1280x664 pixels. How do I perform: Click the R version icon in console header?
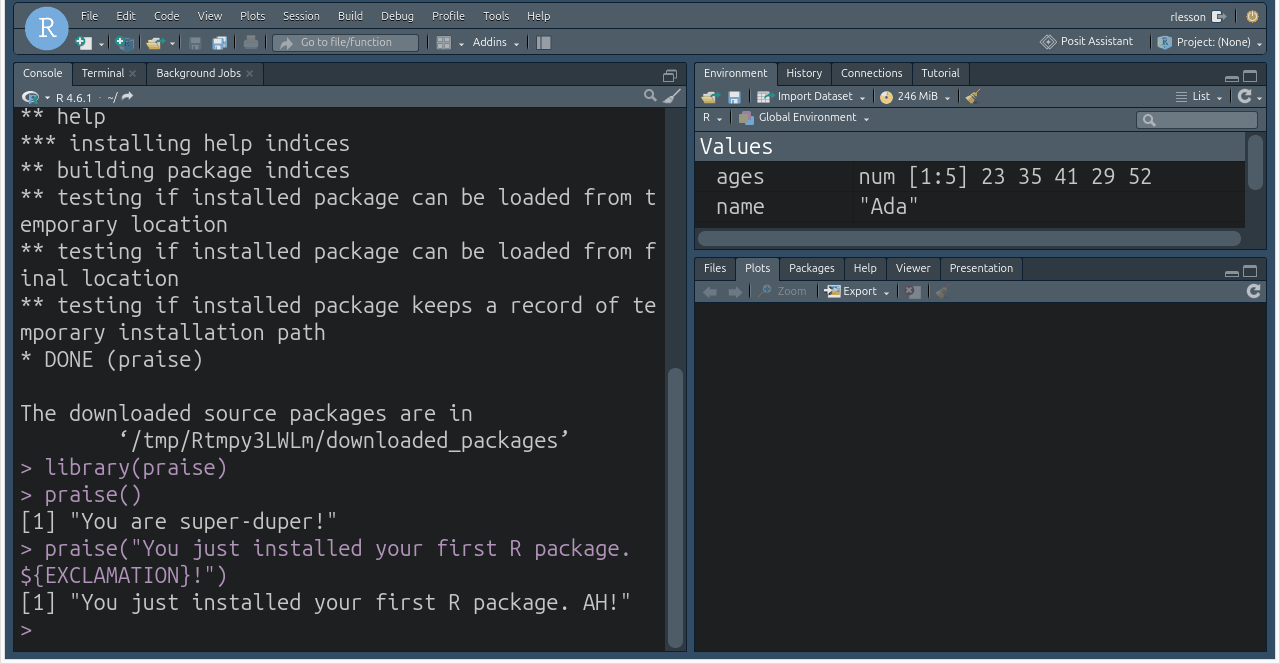click(30, 97)
